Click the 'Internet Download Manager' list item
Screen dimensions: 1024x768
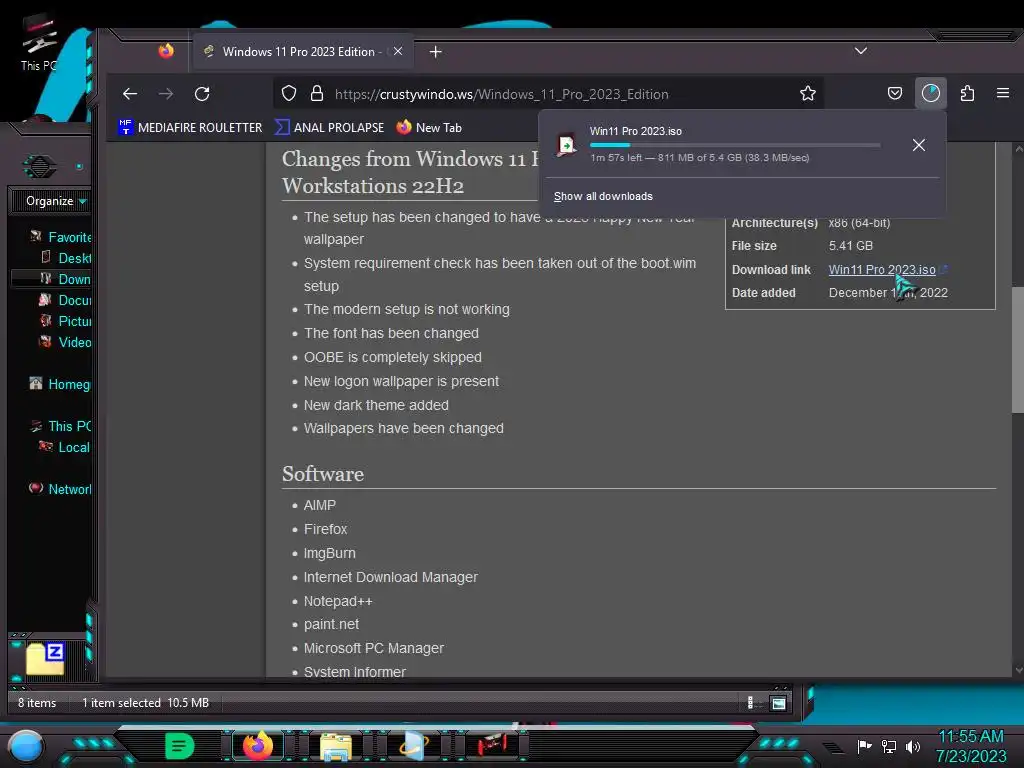point(391,577)
